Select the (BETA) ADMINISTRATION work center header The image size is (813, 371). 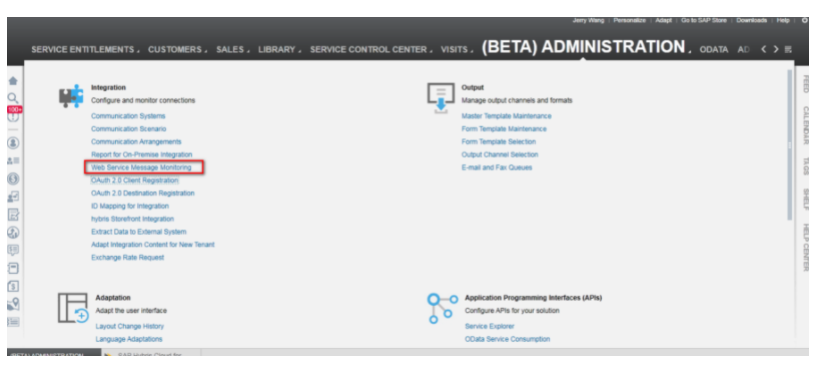[583, 47]
